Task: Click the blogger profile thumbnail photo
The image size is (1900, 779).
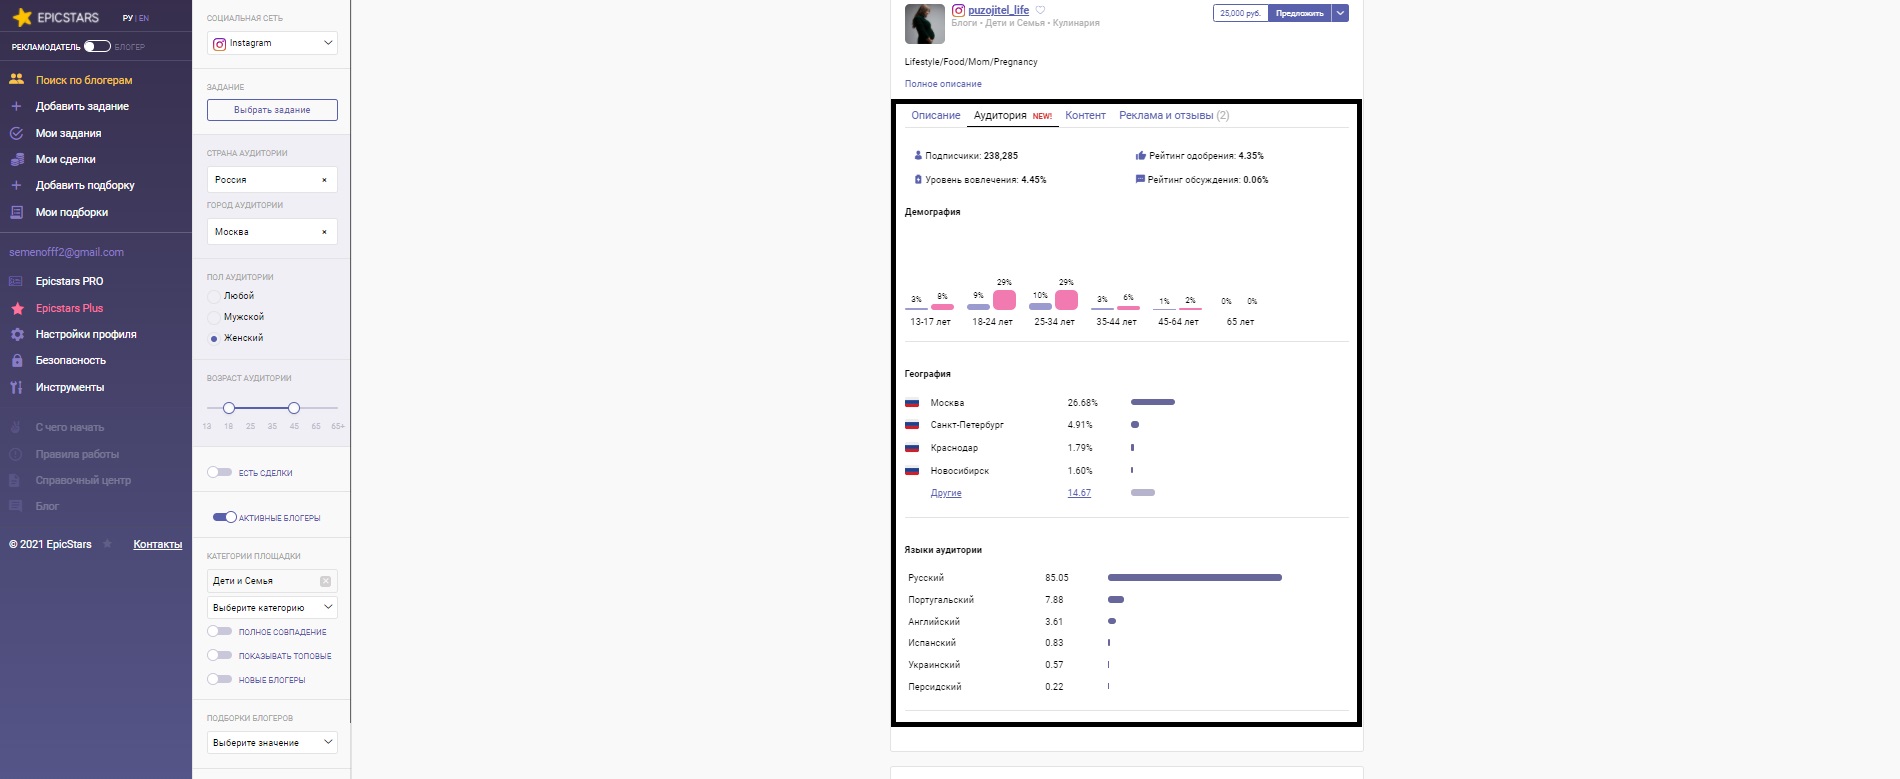Action: pyautogui.click(x=925, y=24)
